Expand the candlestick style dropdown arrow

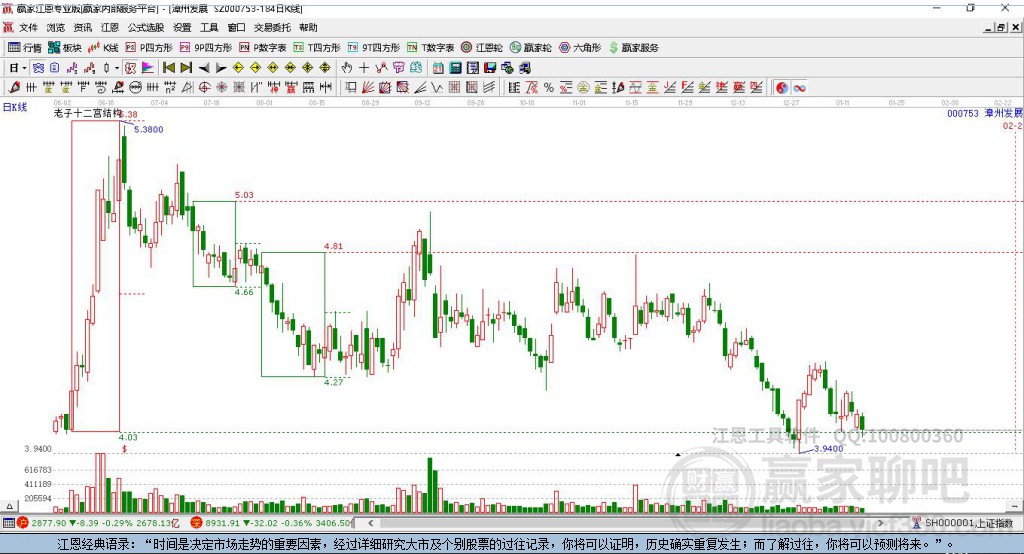coord(117,68)
